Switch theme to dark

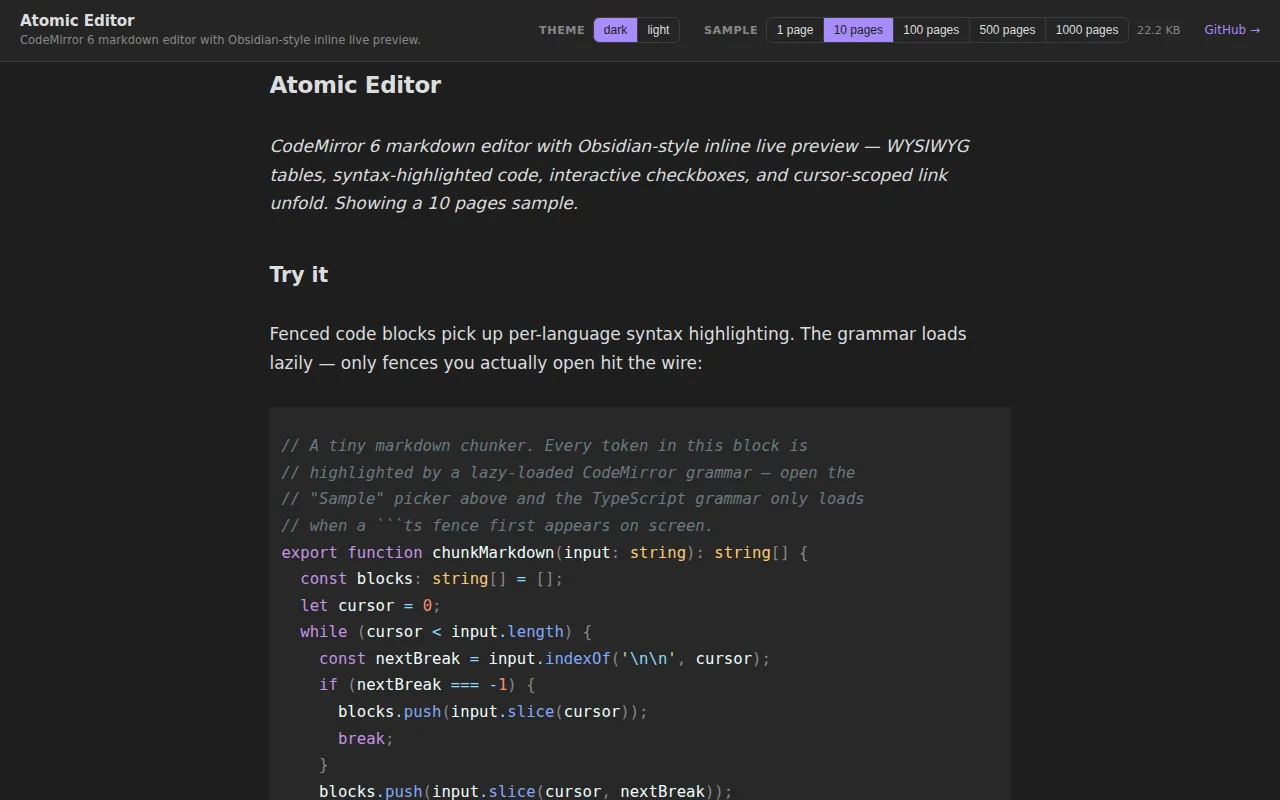[615, 30]
